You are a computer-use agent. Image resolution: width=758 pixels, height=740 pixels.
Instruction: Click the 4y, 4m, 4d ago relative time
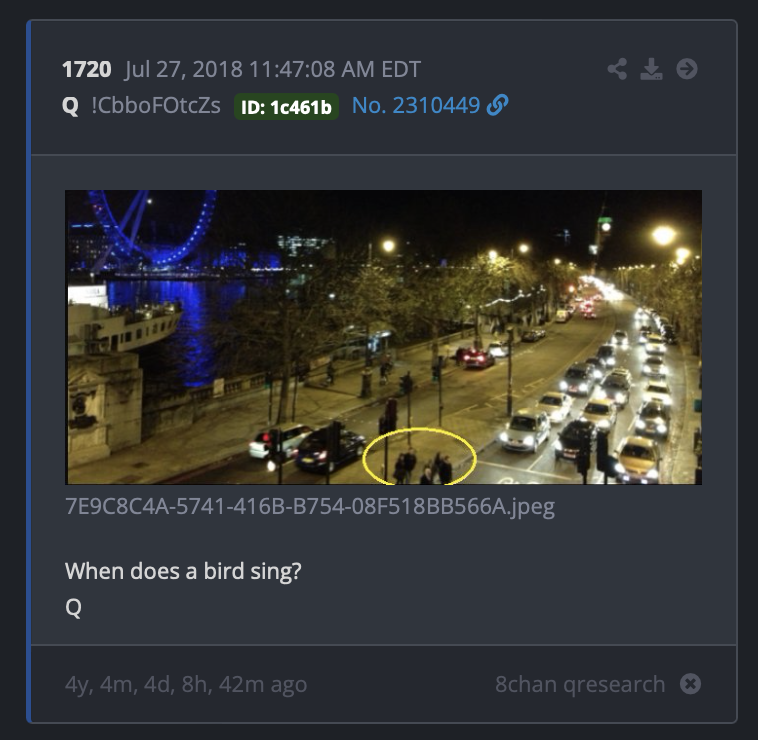pyautogui.click(x=186, y=684)
